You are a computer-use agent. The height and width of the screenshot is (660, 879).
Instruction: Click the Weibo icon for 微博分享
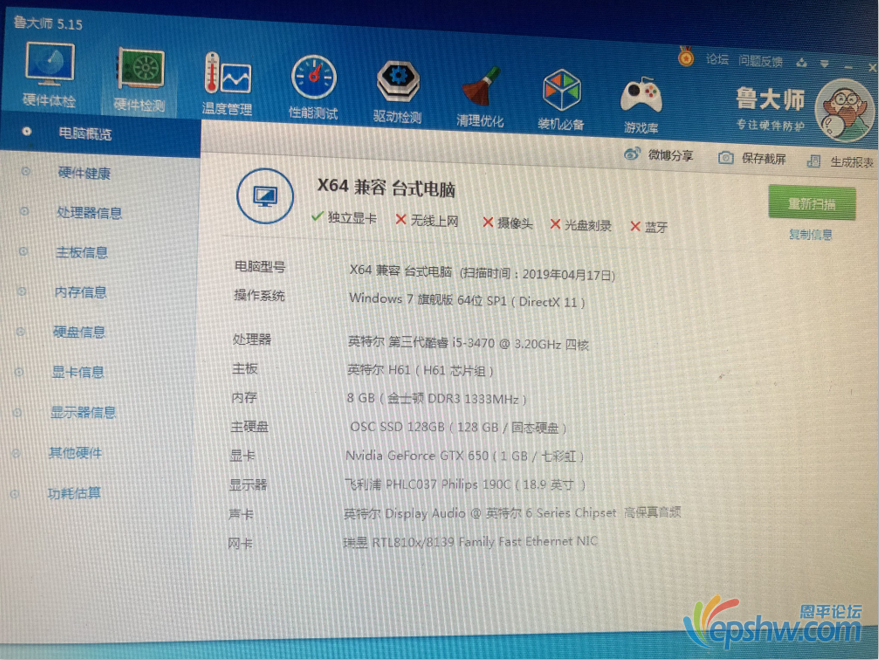click(x=632, y=154)
